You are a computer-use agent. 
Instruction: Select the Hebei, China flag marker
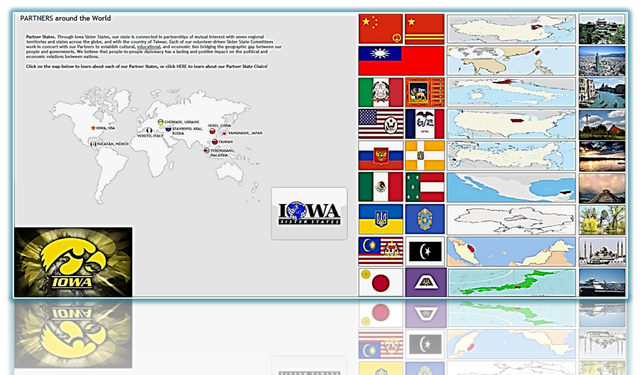click(212, 131)
